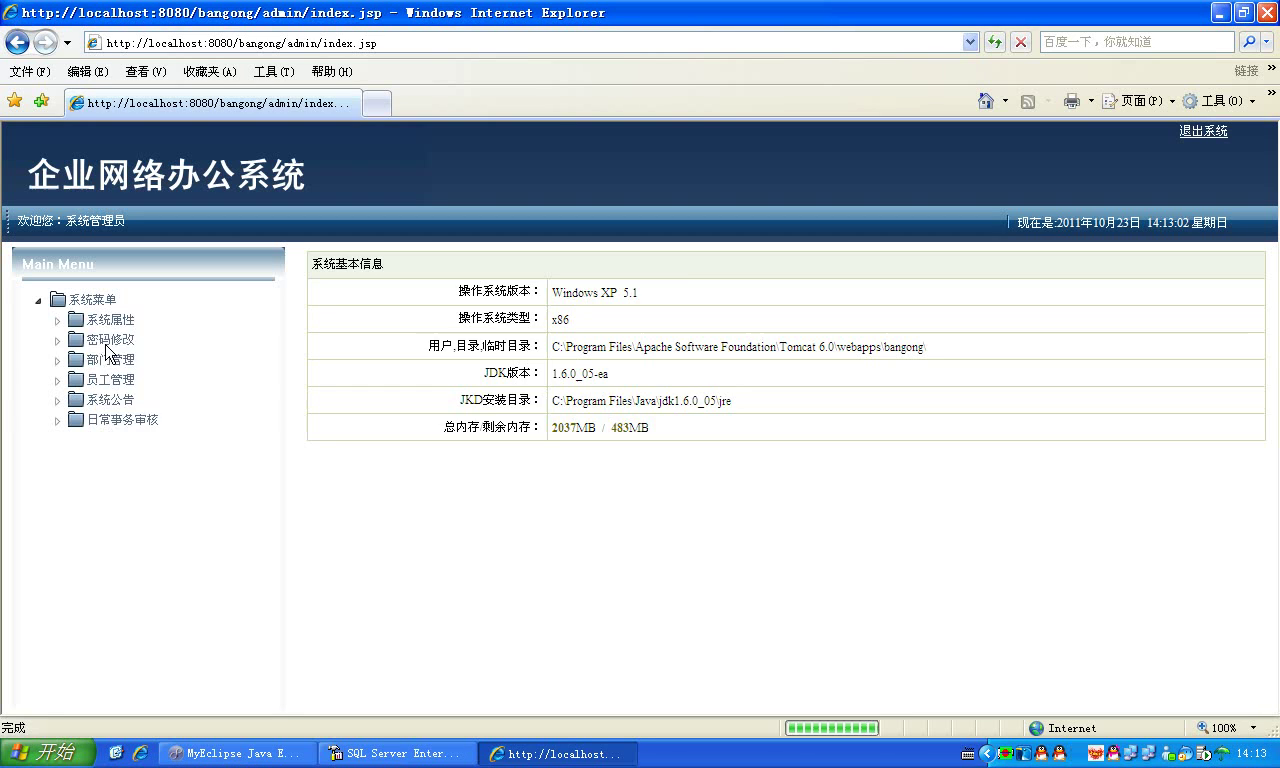Click the 百度 search input box
This screenshot has width=1280, height=768.
click(x=1136, y=42)
